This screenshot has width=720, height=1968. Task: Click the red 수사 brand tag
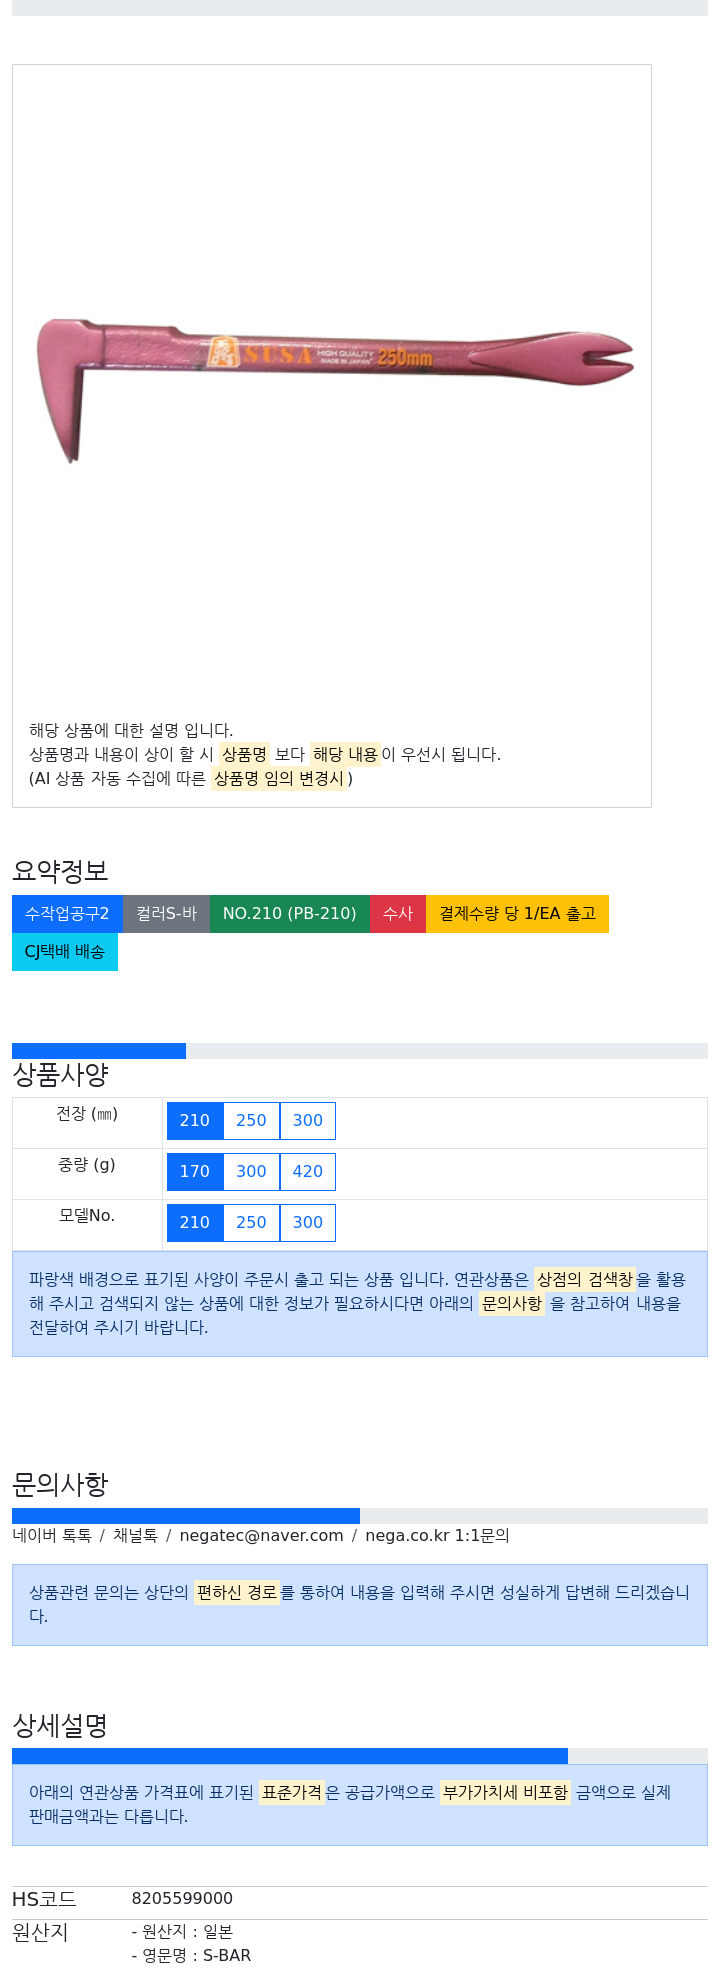click(398, 913)
